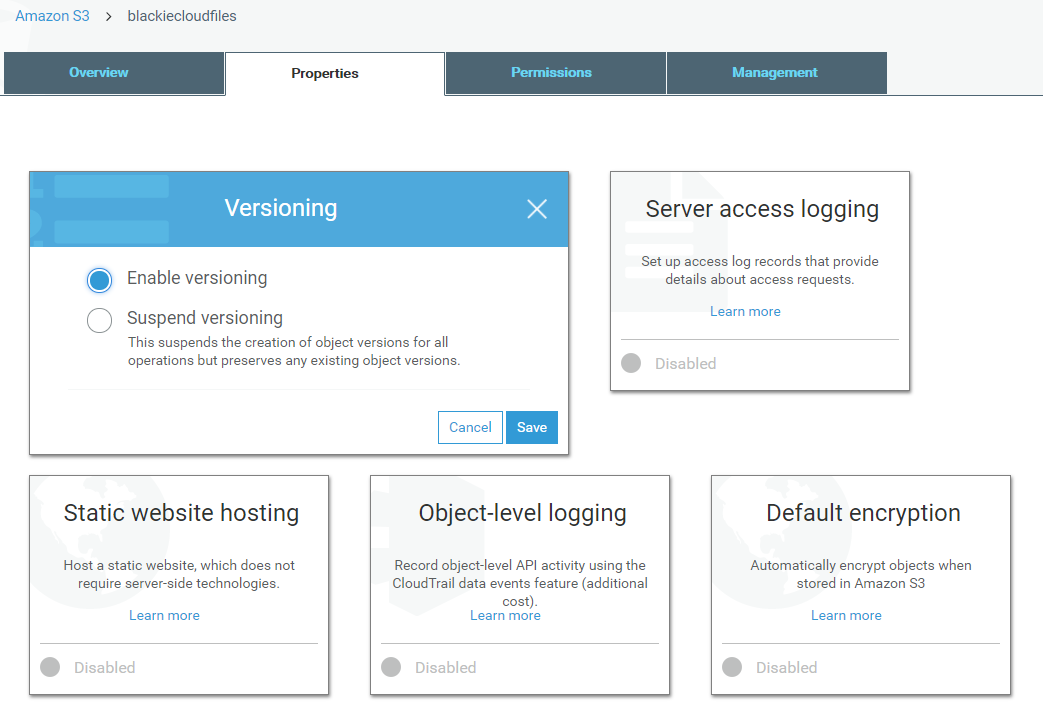1043x706 pixels.
Task: Open the Permissions tab
Action: (551, 73)
